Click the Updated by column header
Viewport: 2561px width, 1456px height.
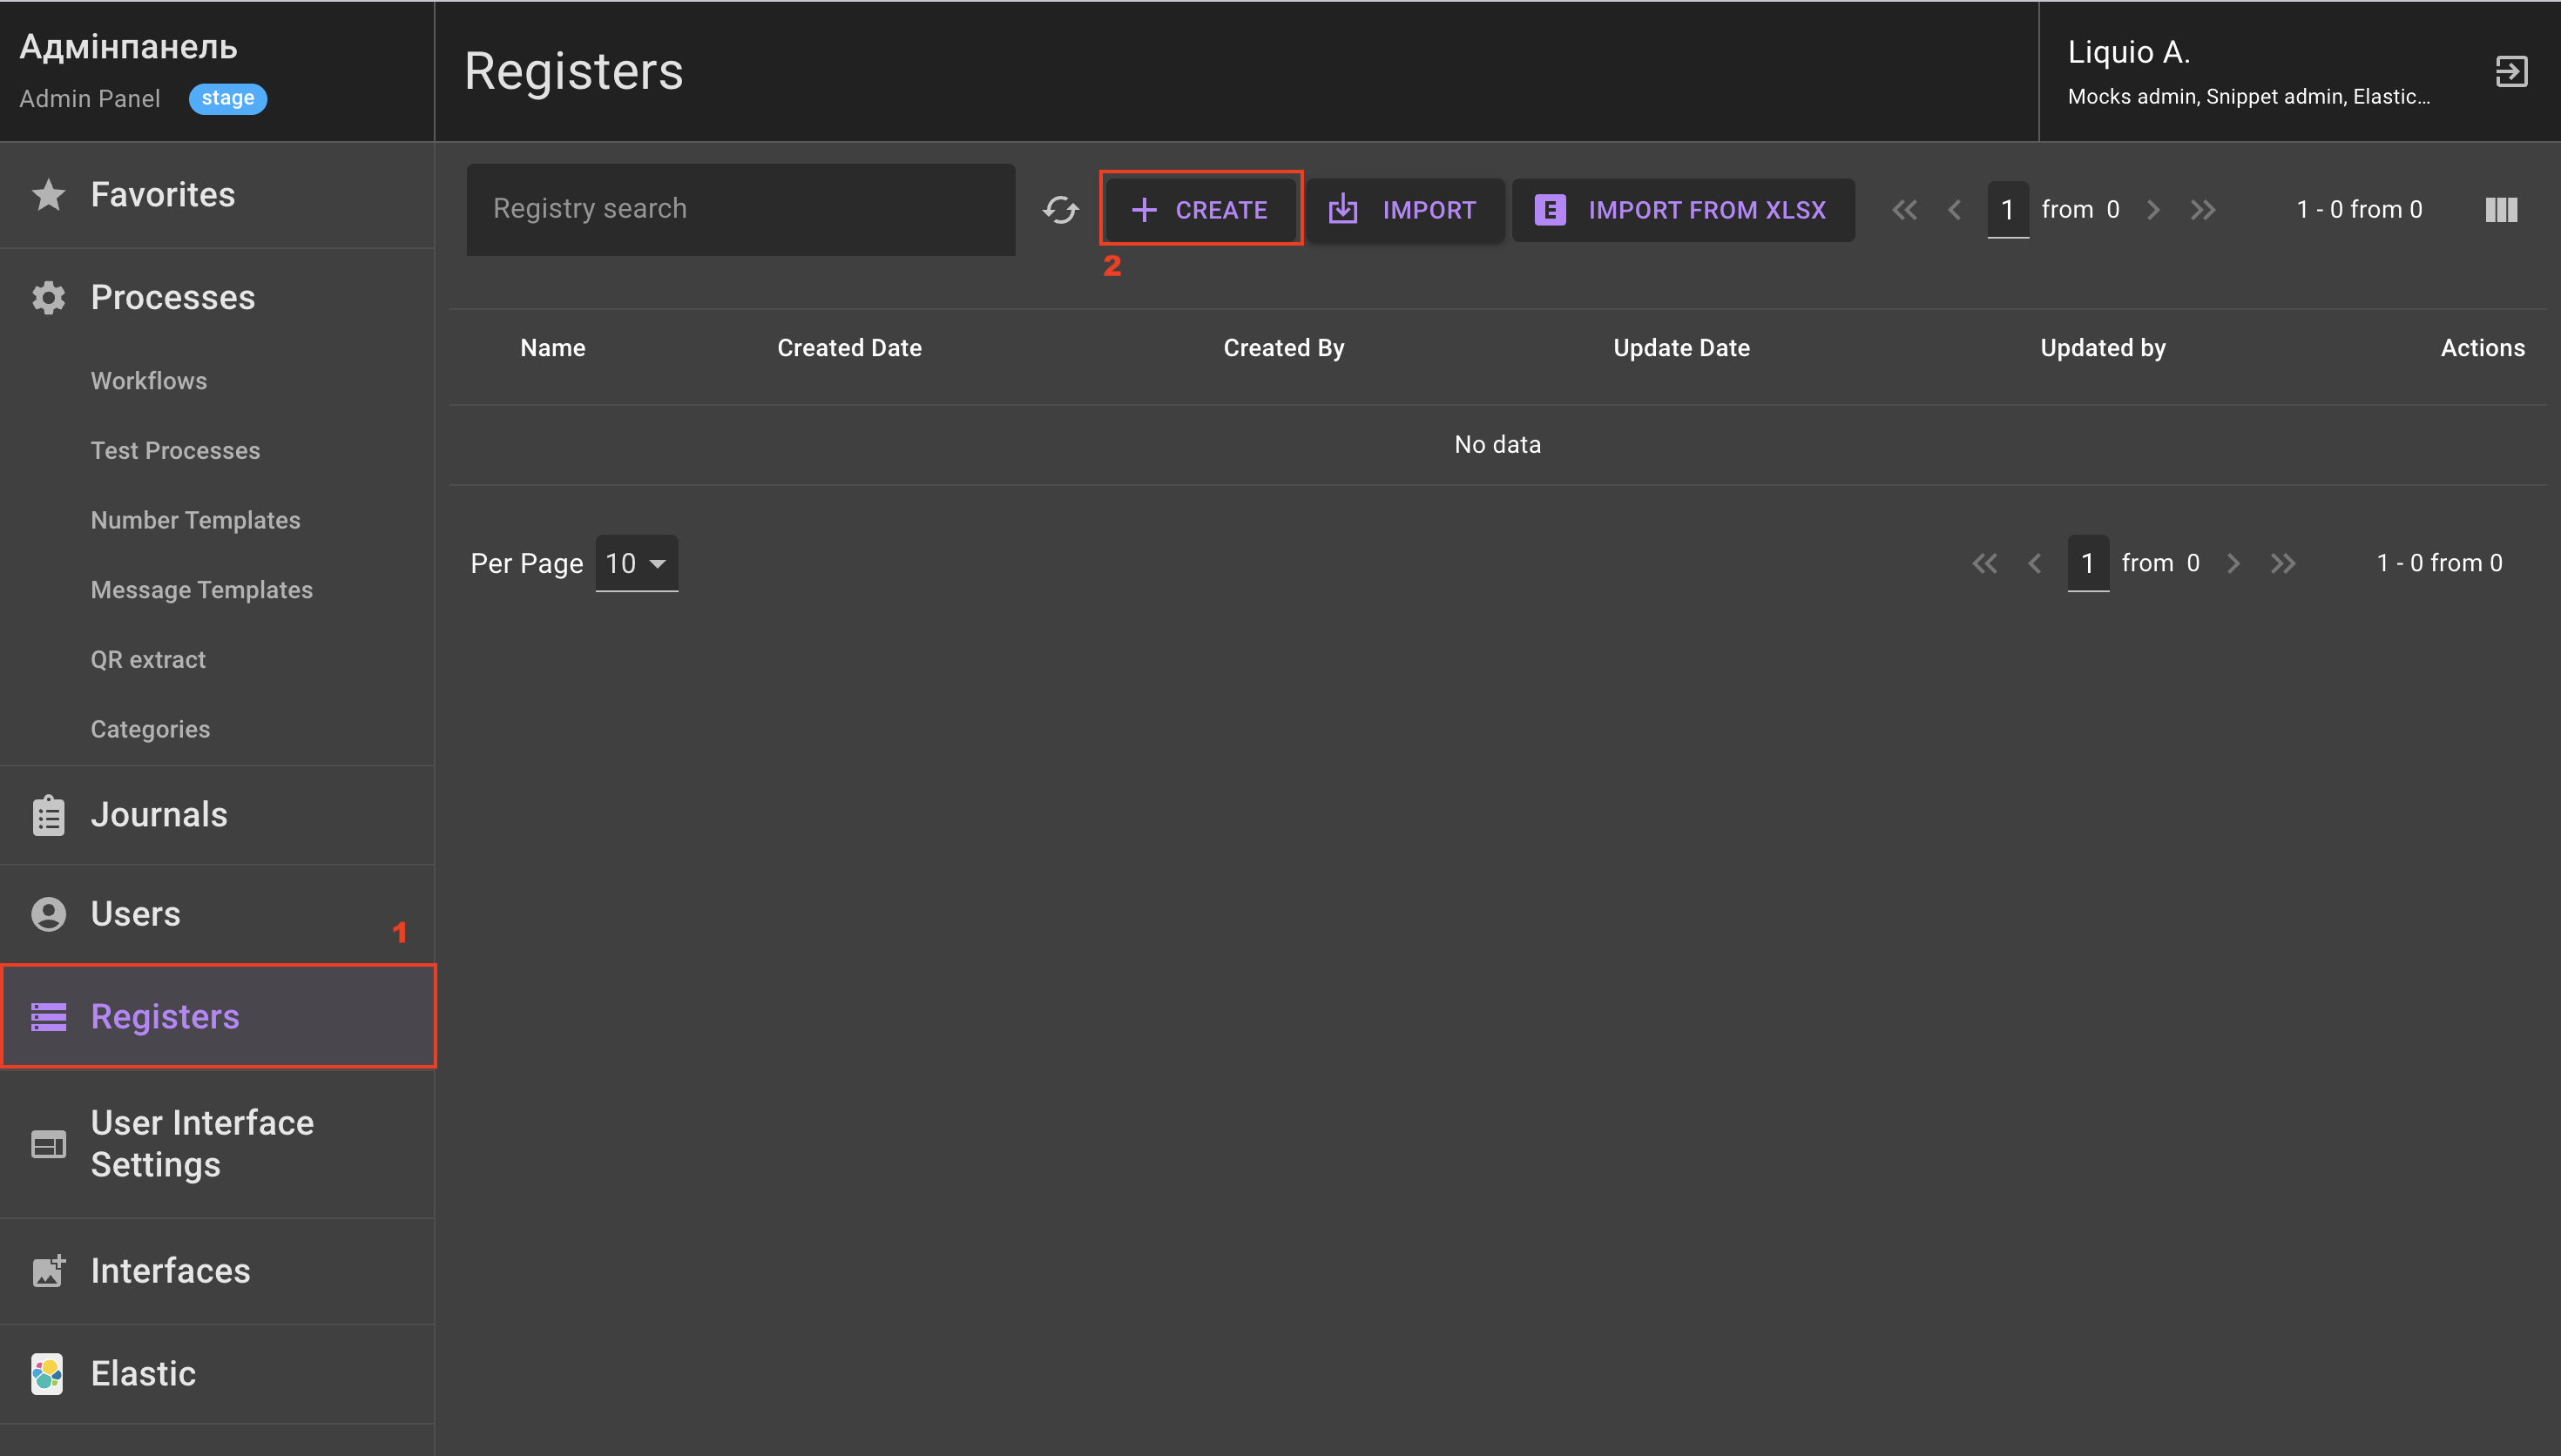[2102, 348]
